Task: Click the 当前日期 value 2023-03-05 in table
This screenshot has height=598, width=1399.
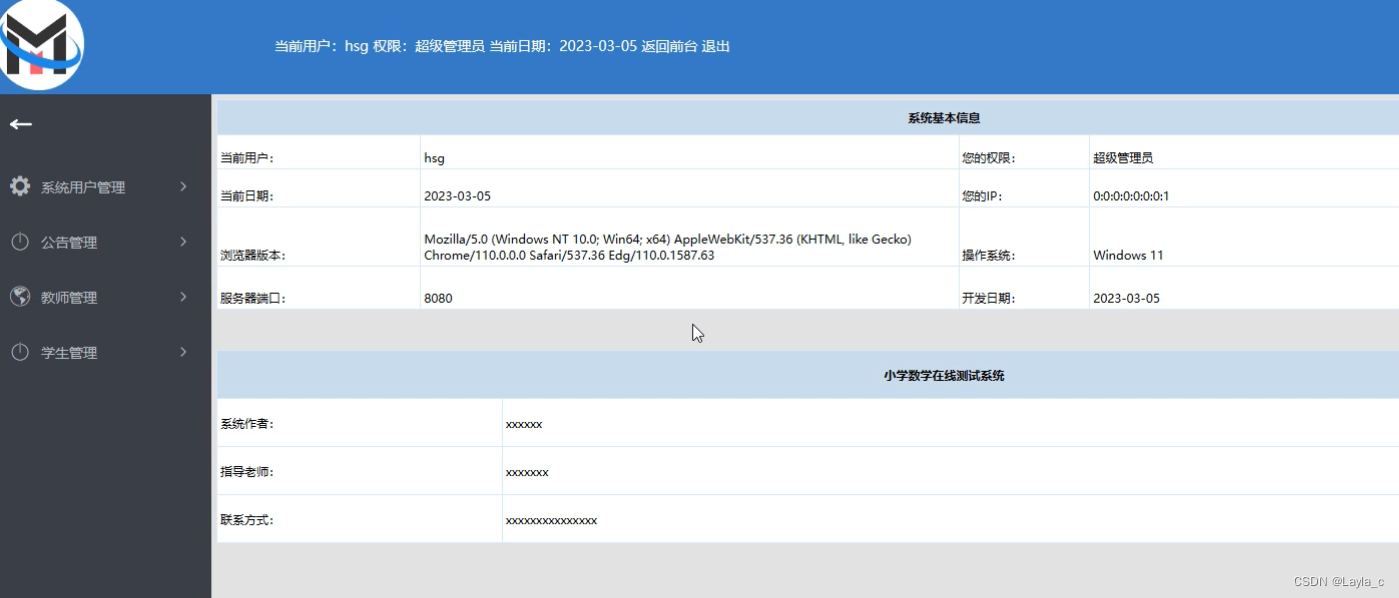Action: (457, 196)
